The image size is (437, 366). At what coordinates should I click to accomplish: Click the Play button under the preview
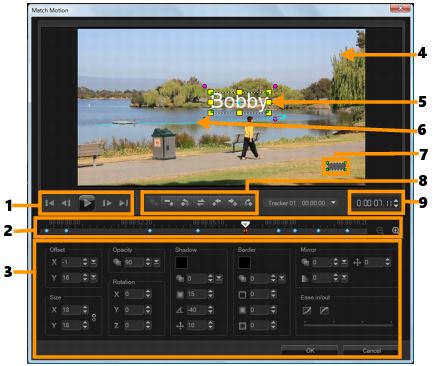(87, 203)
